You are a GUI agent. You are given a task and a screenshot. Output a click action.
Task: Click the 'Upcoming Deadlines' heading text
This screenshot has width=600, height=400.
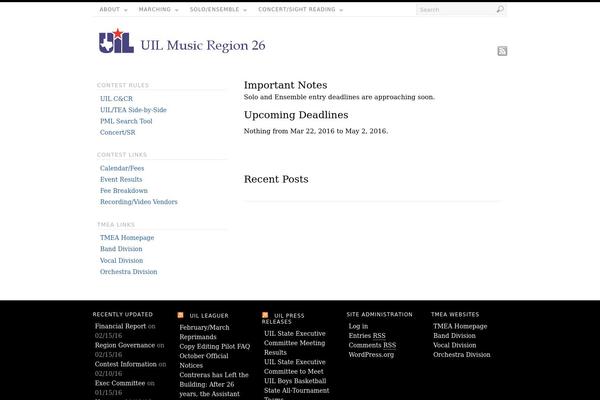pos(296,115)
